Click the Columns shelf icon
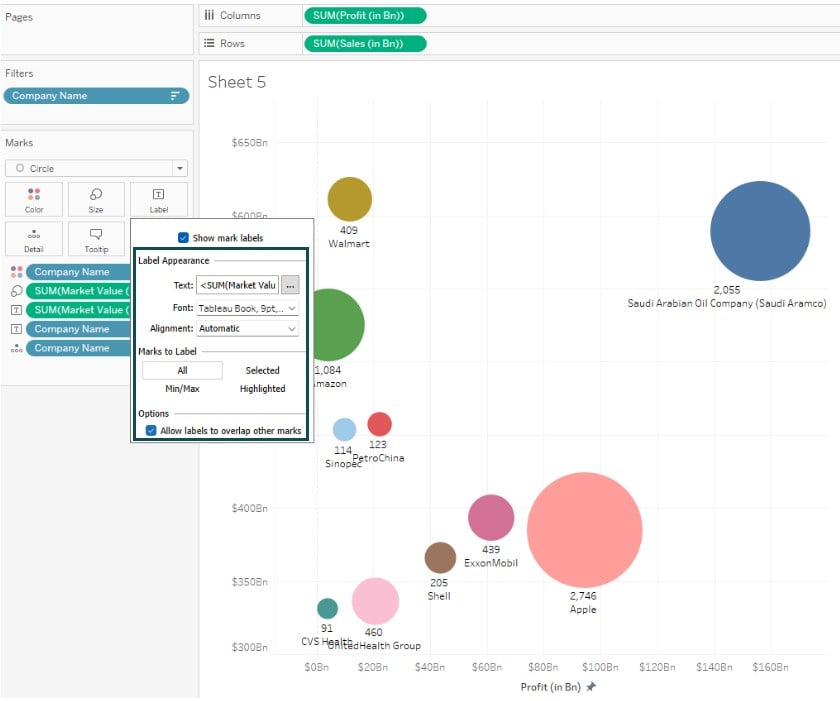 (x=209, y=16)
